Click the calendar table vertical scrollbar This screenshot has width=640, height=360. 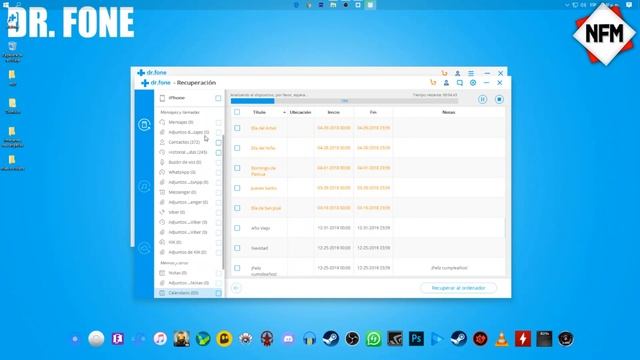tap(505, 229)
